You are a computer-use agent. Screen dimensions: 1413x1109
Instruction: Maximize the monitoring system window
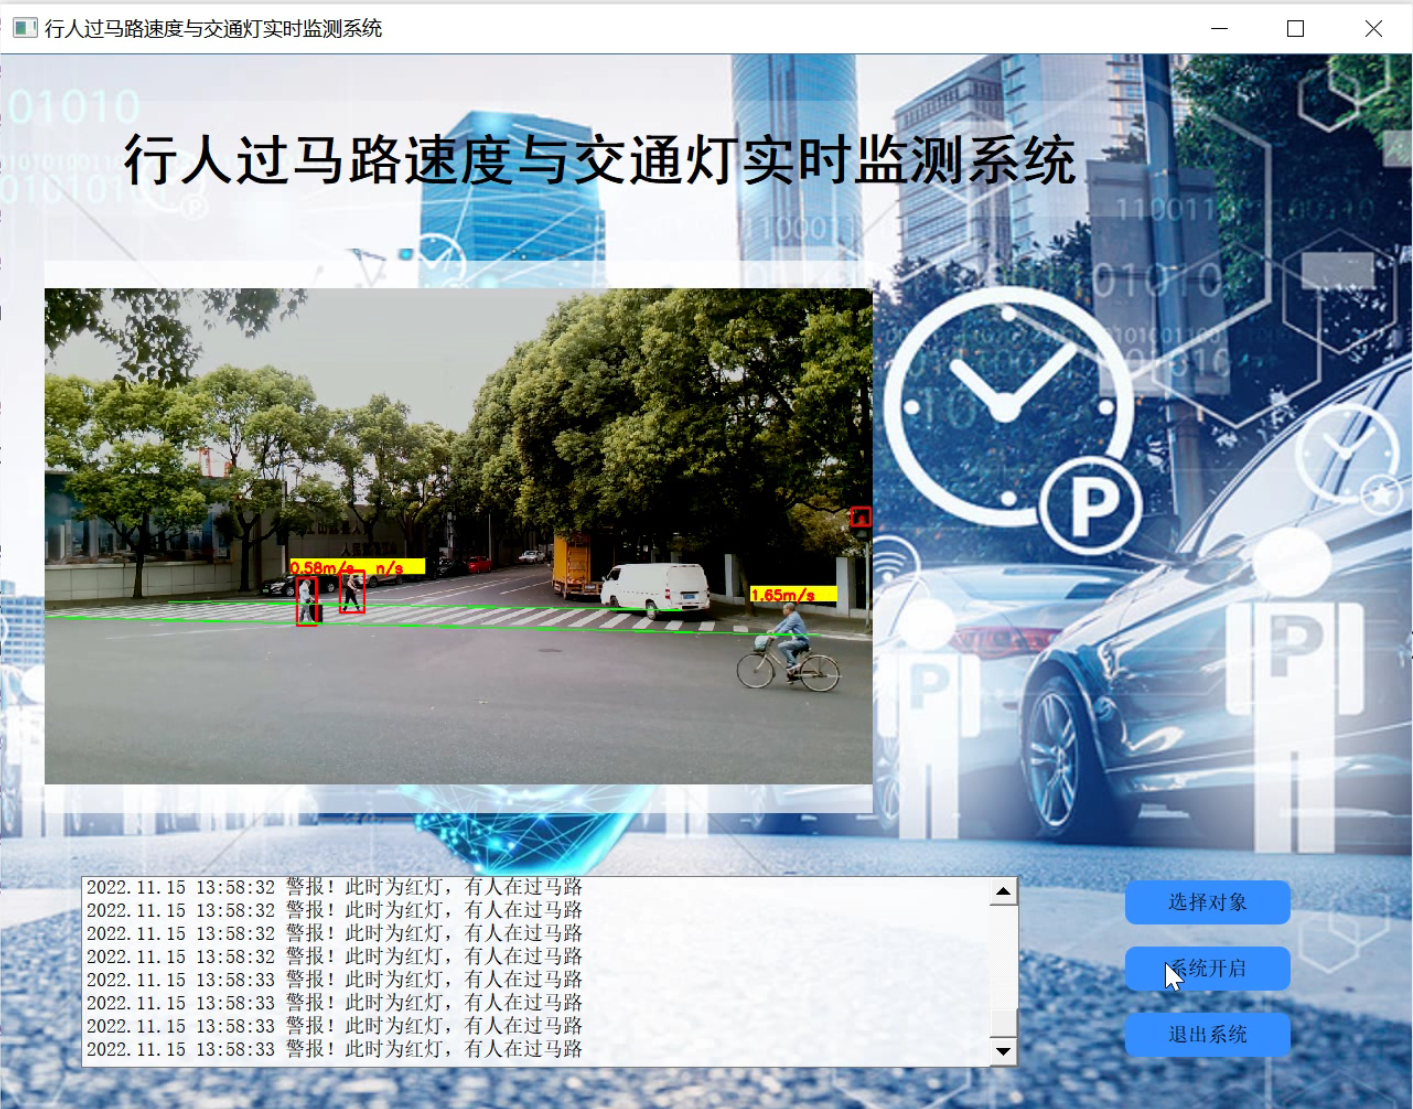[1295, 28]
